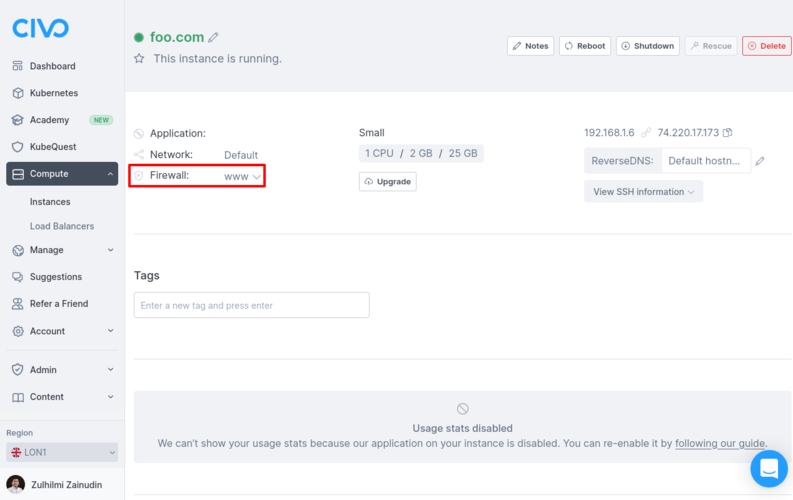The width and height of the screenshot is (793, 500).
Task: Open the chat support bubble
Action: tap(769, 468)
